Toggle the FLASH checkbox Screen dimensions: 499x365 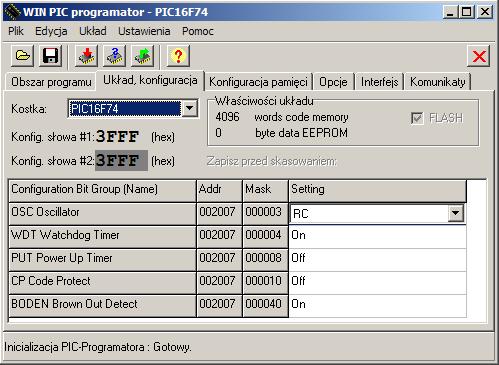click(x=417, y=118)
